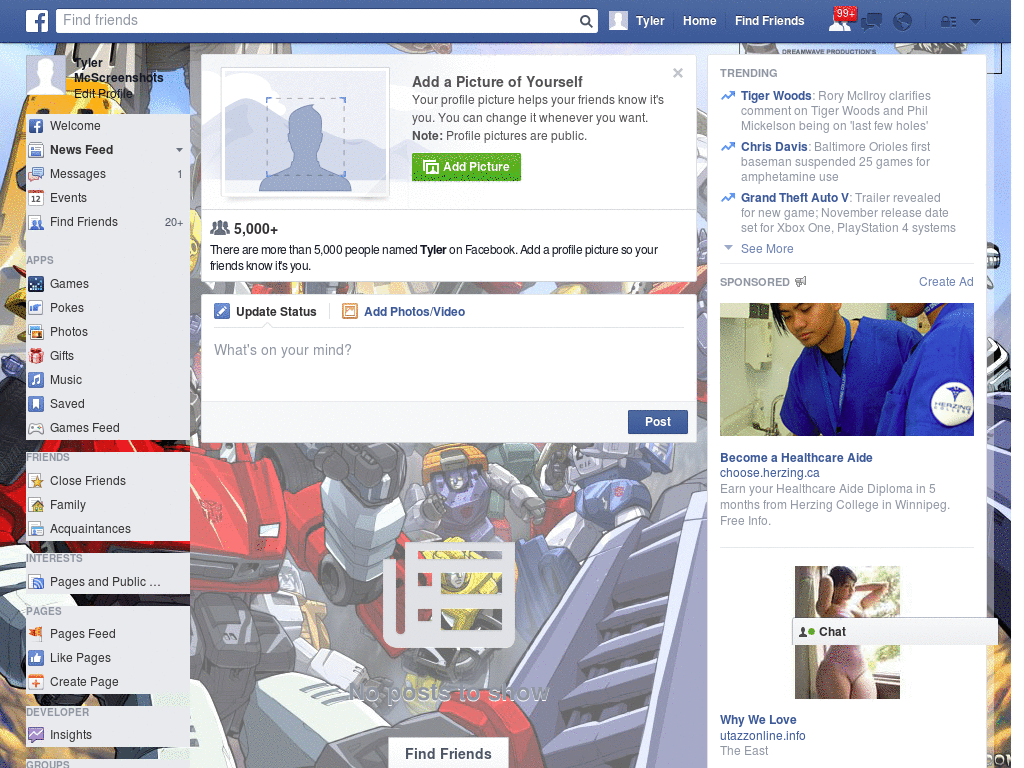
Task: Click the Facebook logo icon
Action: click(37, 21)
